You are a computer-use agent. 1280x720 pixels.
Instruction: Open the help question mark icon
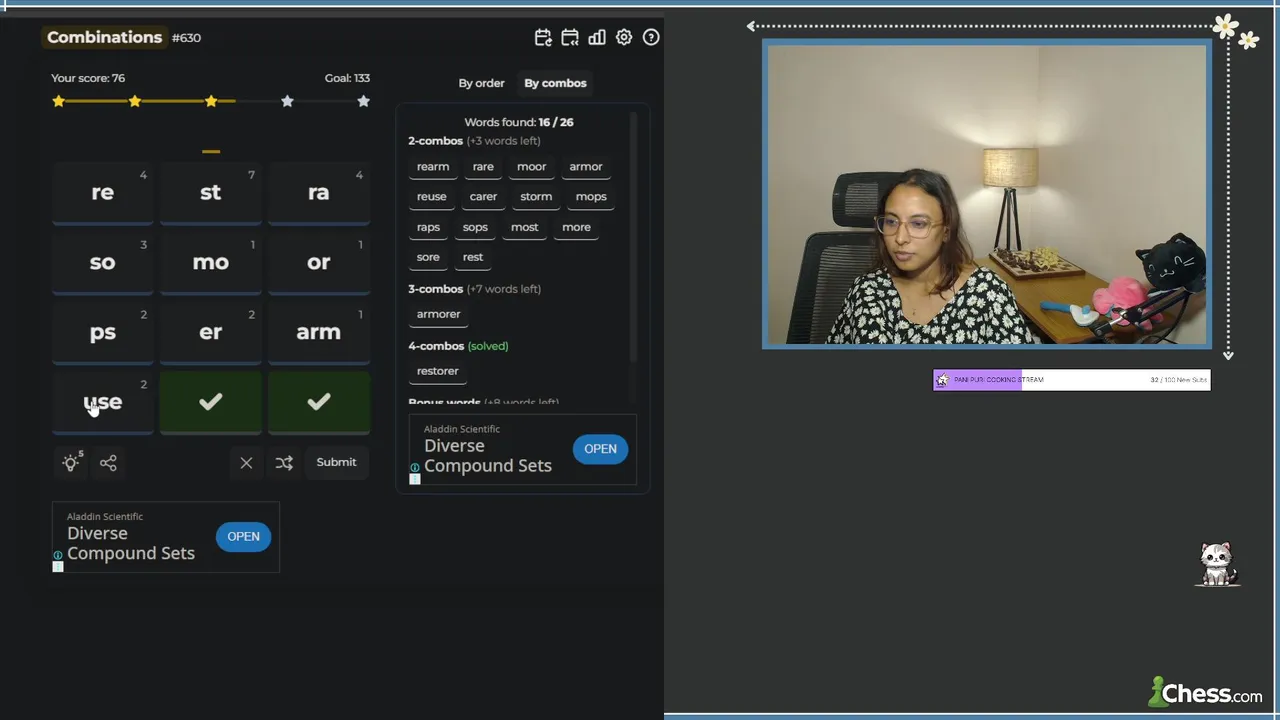click(651, 37)
